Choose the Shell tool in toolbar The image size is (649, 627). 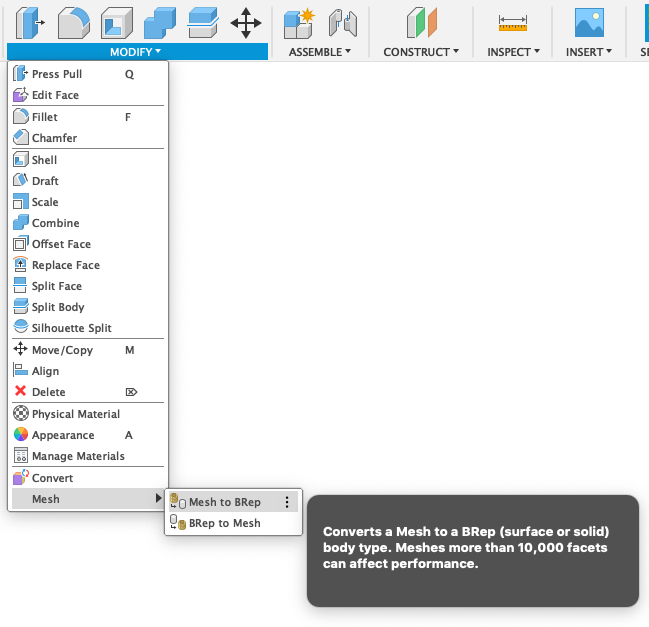coord(117,23)
